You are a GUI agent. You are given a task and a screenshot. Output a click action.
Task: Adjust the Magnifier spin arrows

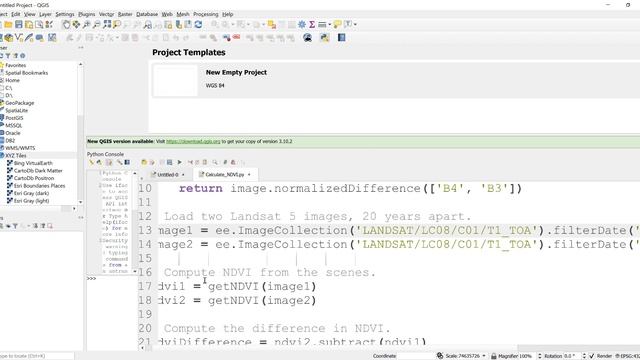[x=540, y=356]
